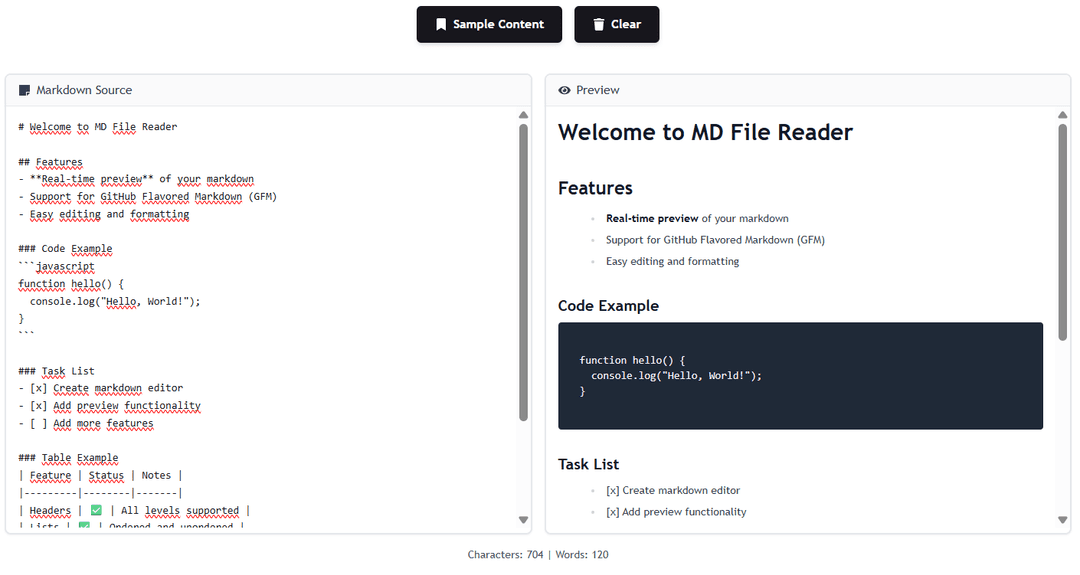Screen dimensions: 1080x575
Task: Click the green checkmark in the Headers table row
Action: tap(96, 510)
